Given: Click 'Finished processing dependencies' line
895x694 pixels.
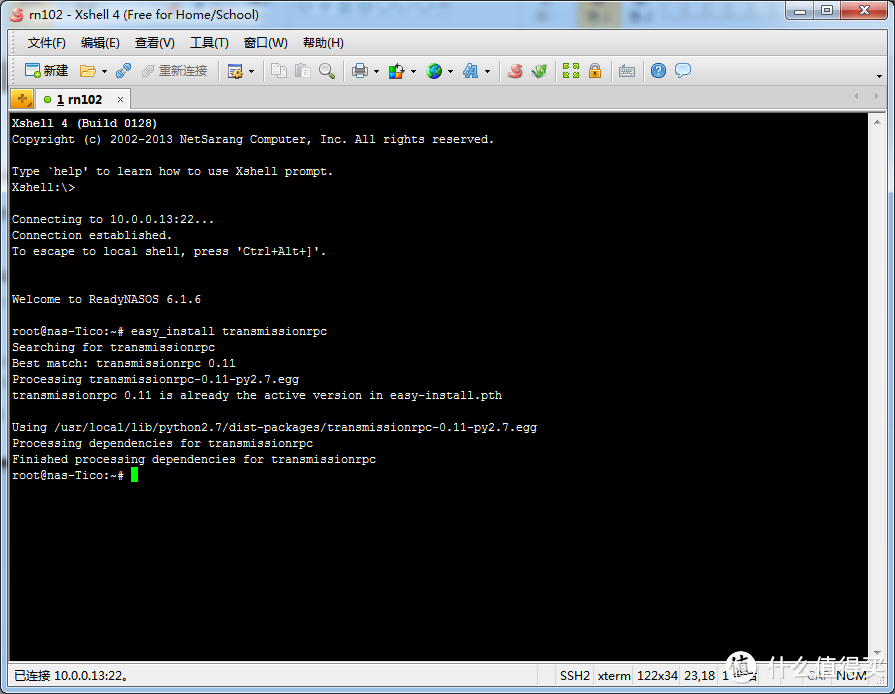Looking at the screenshot, I should click(194, 459).
